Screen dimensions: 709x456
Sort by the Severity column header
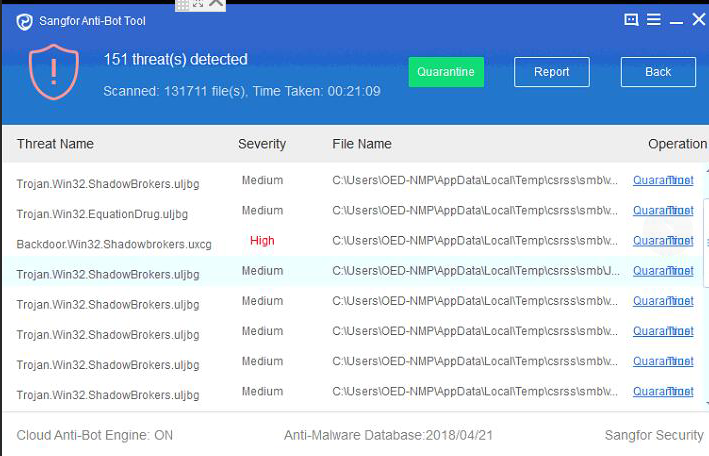[262, 144]
